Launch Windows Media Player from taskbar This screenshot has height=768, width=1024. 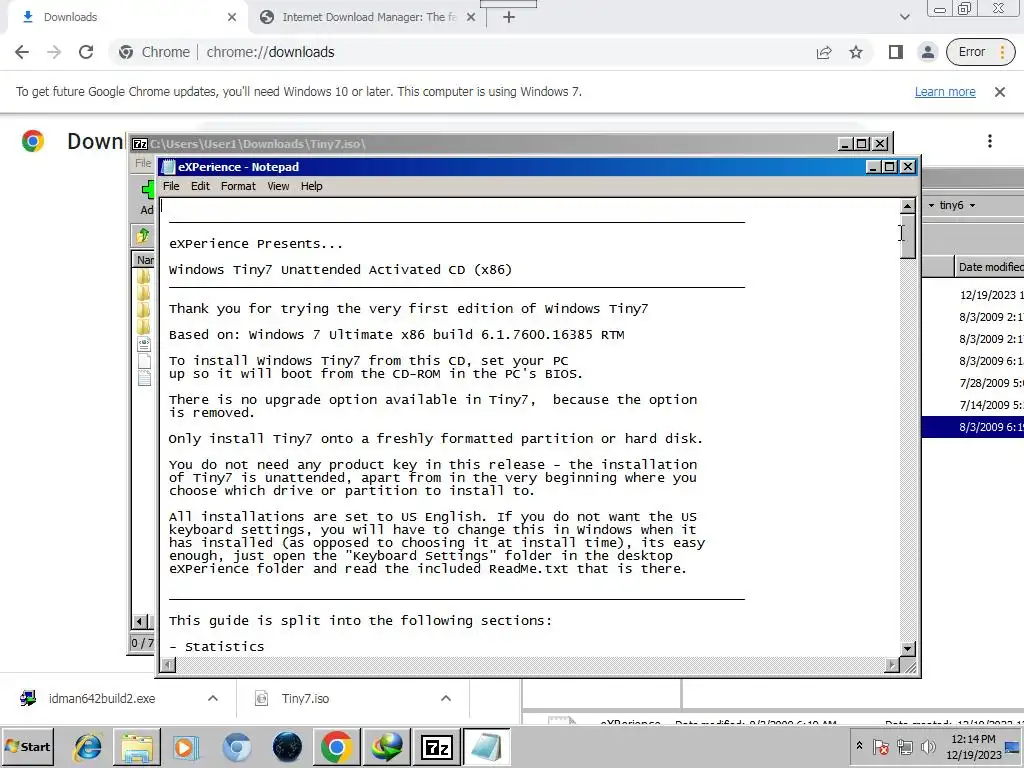pos(187,747)
